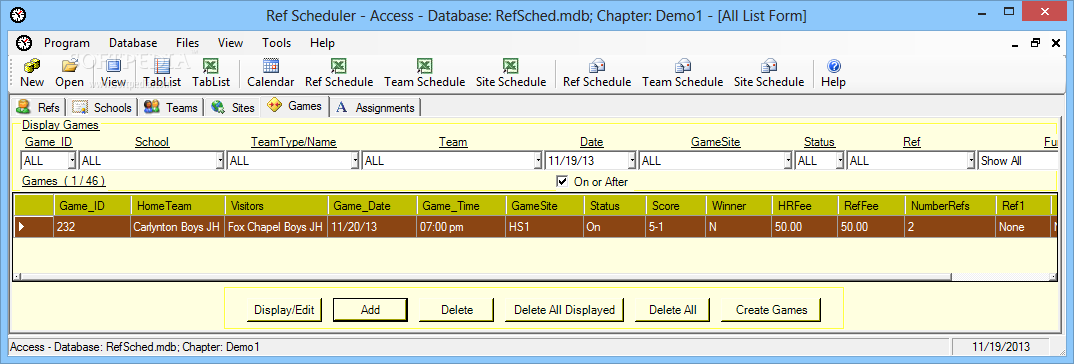Open the Files menu
1074x364 pixels.
(188, 43)
